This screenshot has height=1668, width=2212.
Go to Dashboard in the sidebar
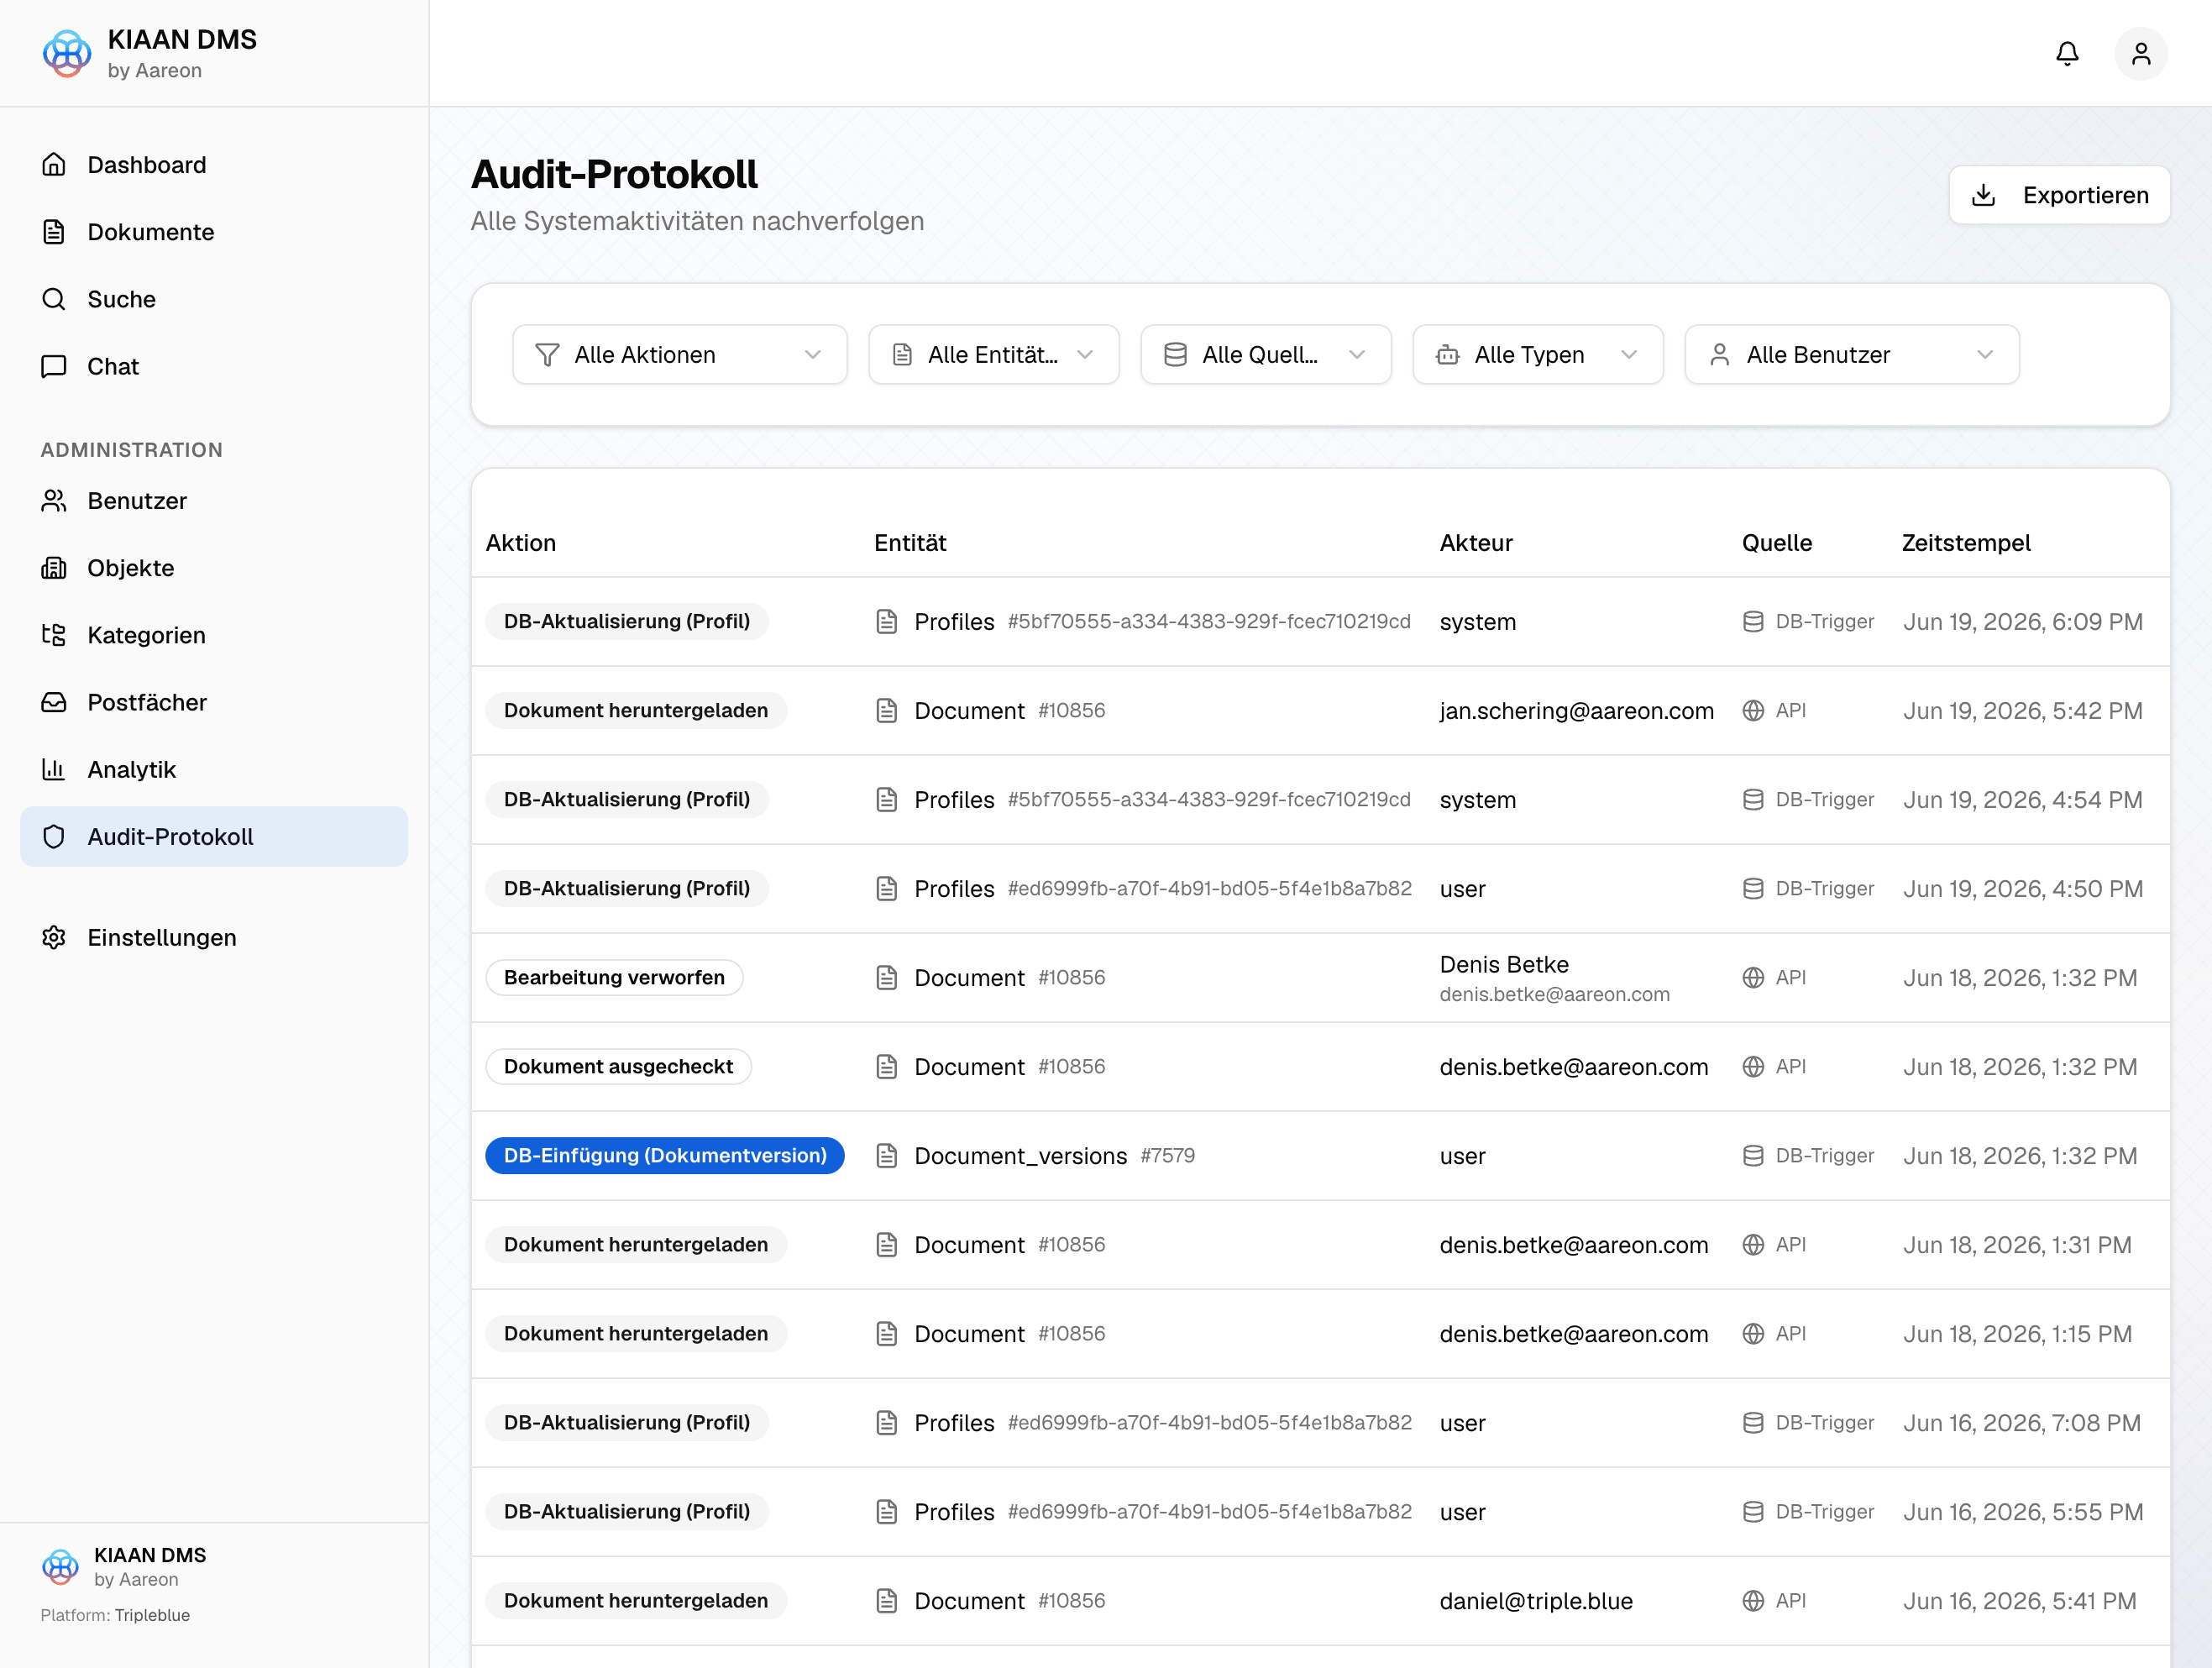click(214, 165)
